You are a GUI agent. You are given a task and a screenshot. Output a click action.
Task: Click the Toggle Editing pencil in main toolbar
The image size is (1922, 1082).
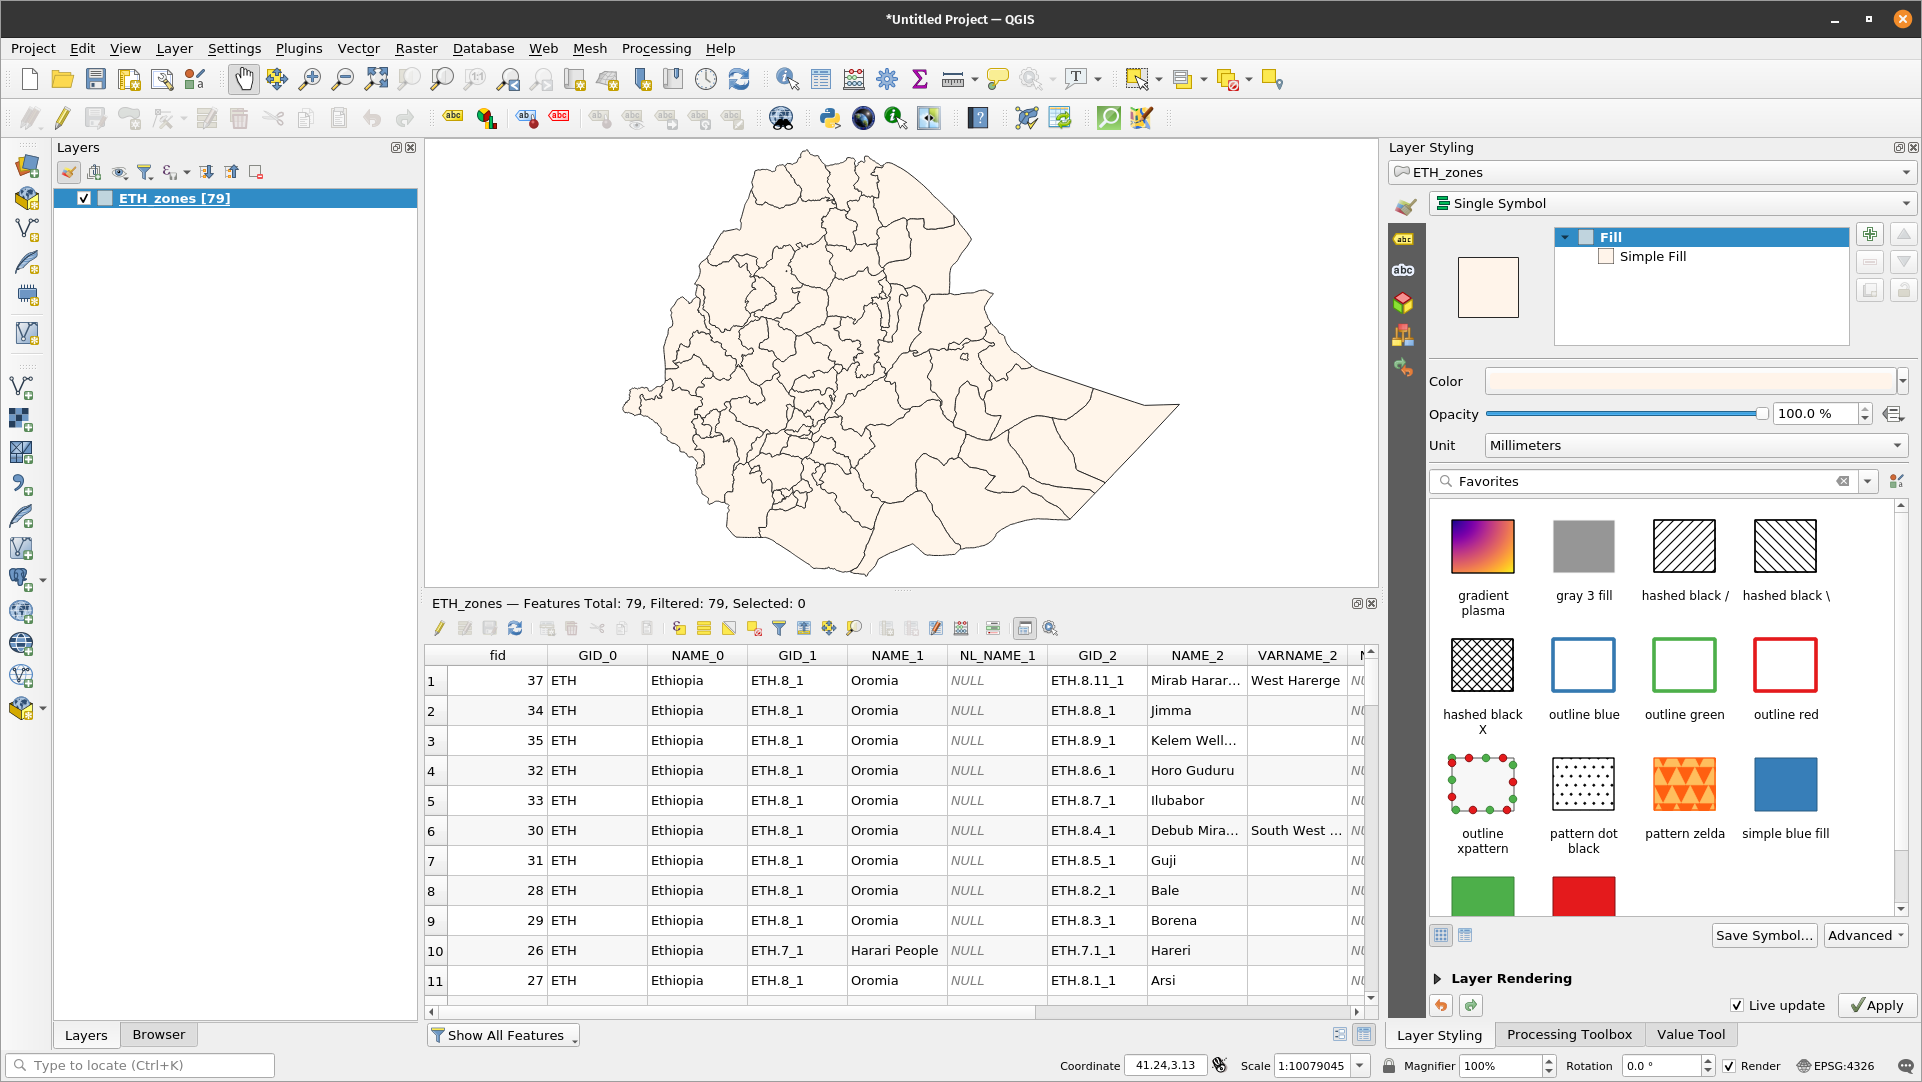point(62,118)
